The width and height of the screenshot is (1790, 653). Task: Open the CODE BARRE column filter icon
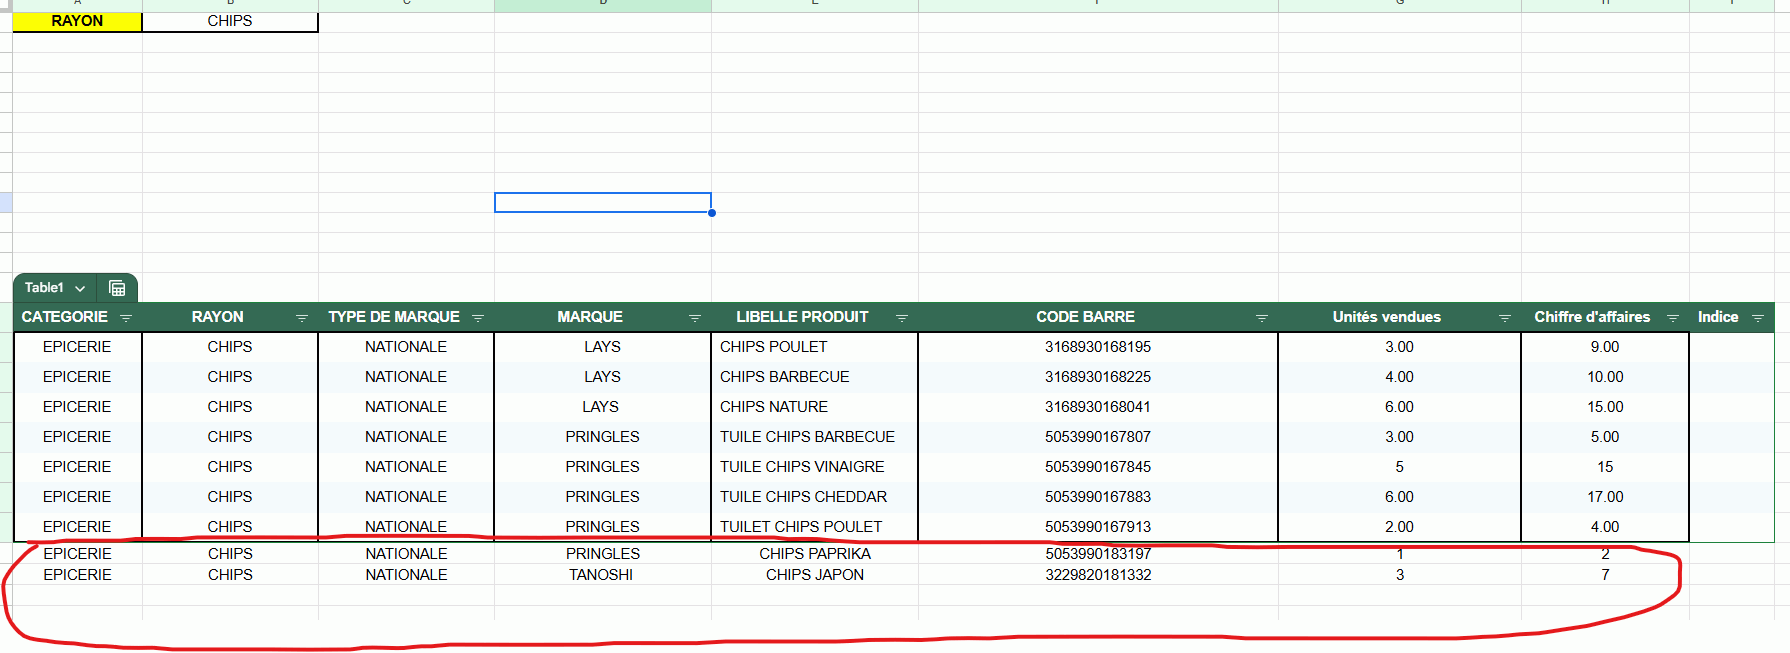click(x=1262, y=318)
